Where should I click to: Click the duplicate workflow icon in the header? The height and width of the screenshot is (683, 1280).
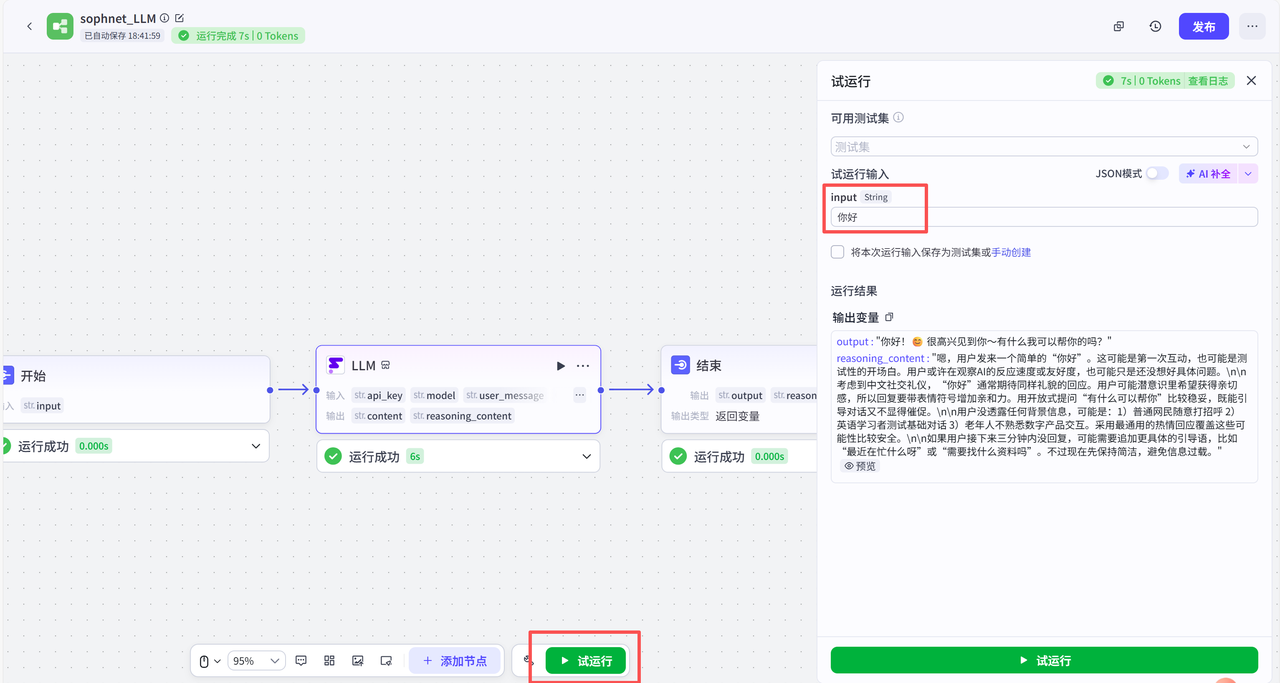coord(1119,27)
